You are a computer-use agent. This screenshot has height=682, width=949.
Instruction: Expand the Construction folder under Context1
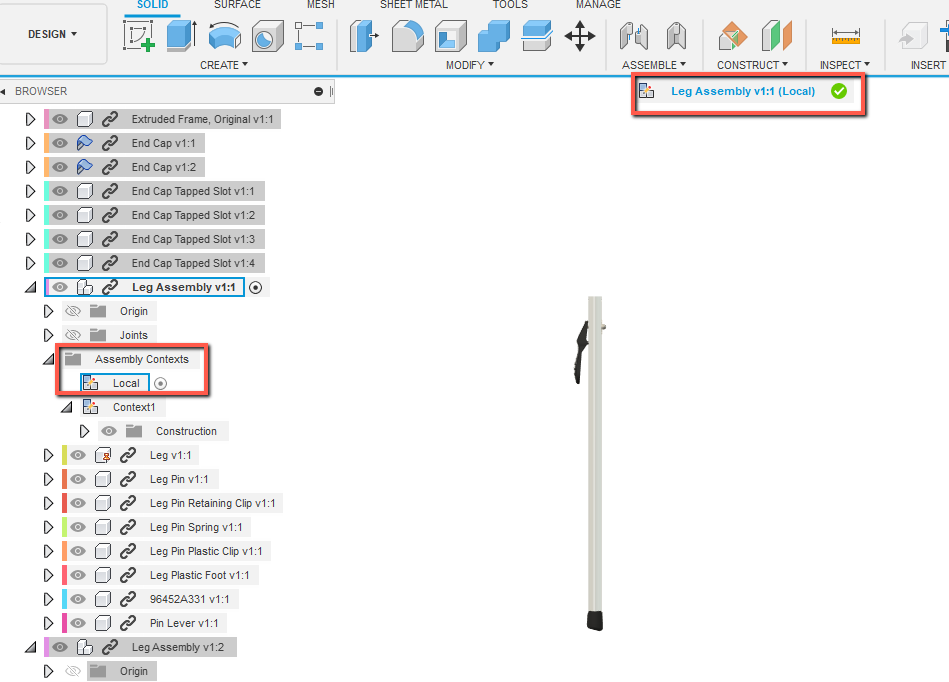pyautogui.click(x=85, y=431)
